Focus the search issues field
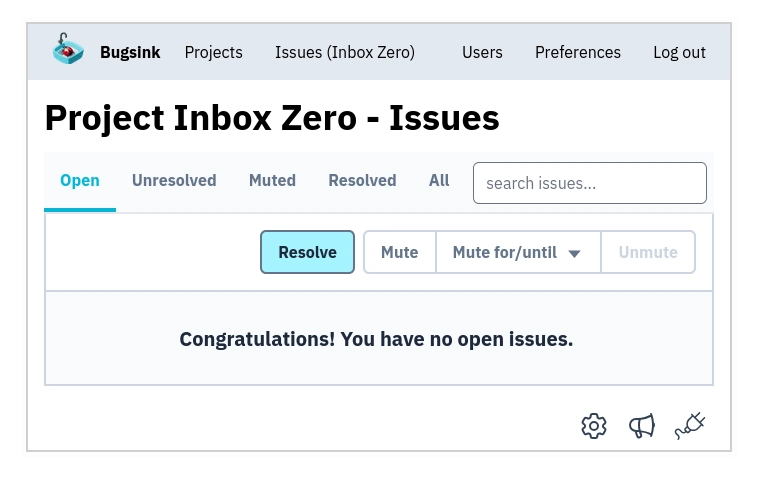The image size is (761, 479). pyautogui.click(x=590, y=183)
